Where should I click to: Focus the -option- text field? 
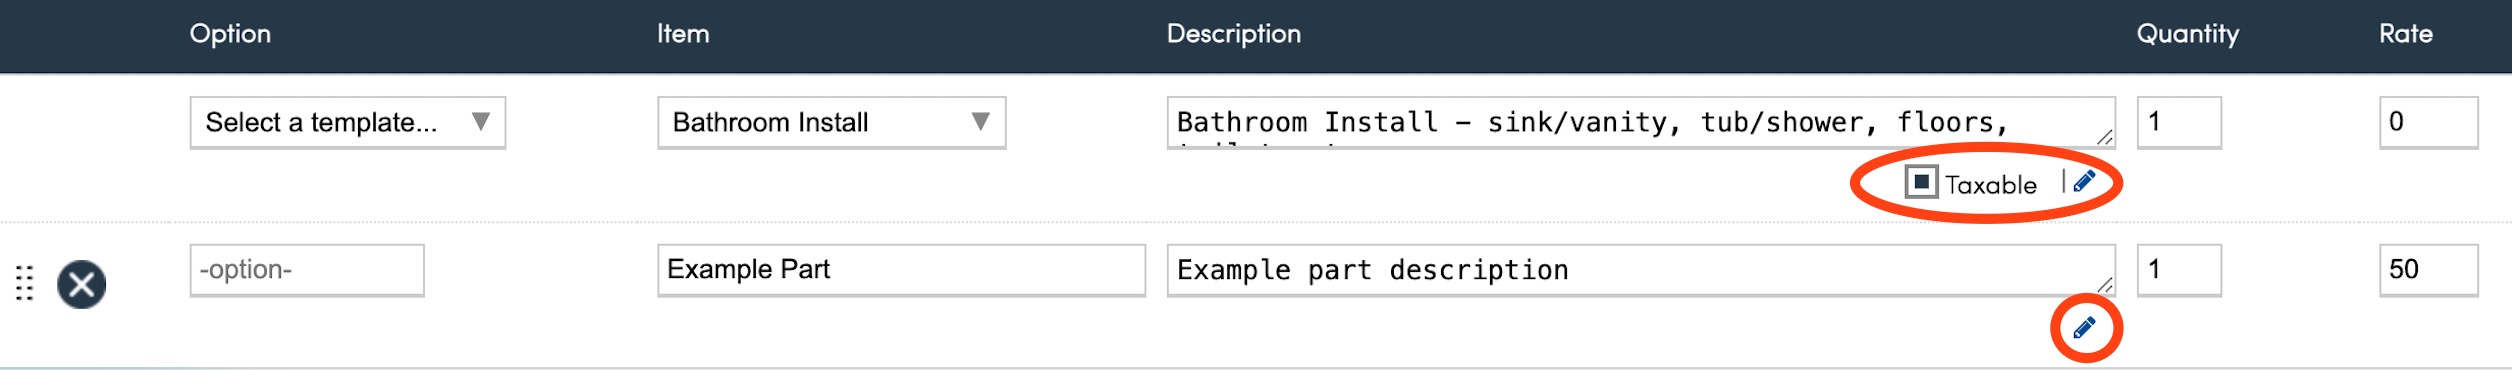click(307, 270)
